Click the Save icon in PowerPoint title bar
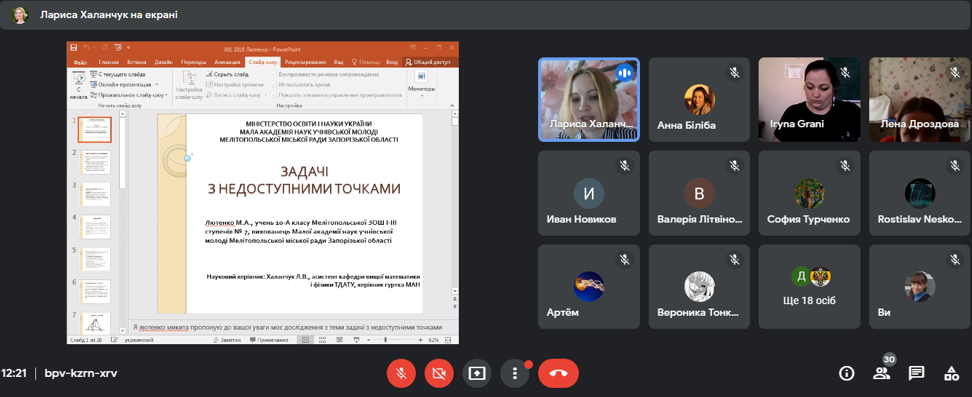The image size is (972, 397). [74, 47]
